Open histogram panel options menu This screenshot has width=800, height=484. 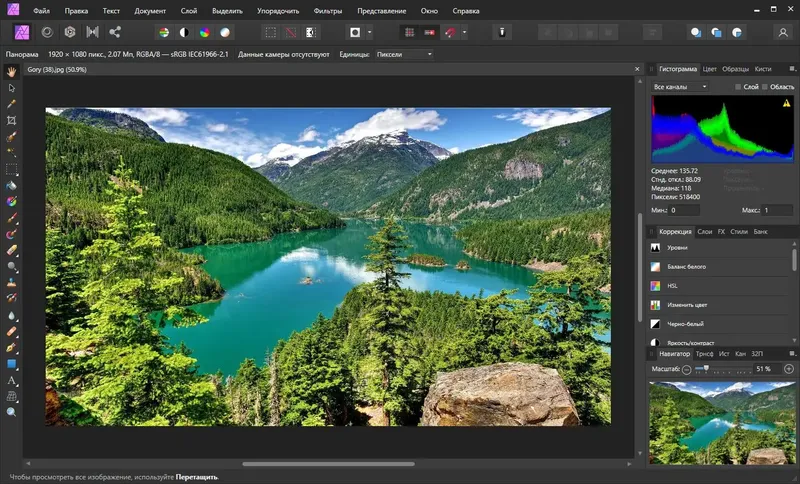(x=792, y=68)
